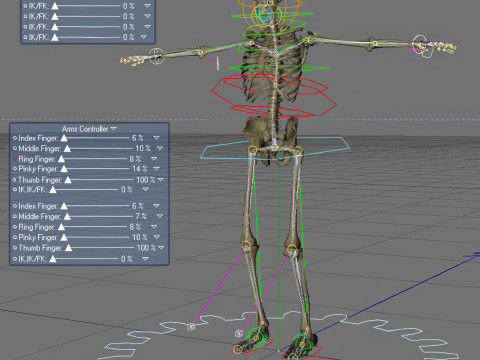Click the 7 % value of Middle Finger

pyautogui.click(x=141, y=216)
